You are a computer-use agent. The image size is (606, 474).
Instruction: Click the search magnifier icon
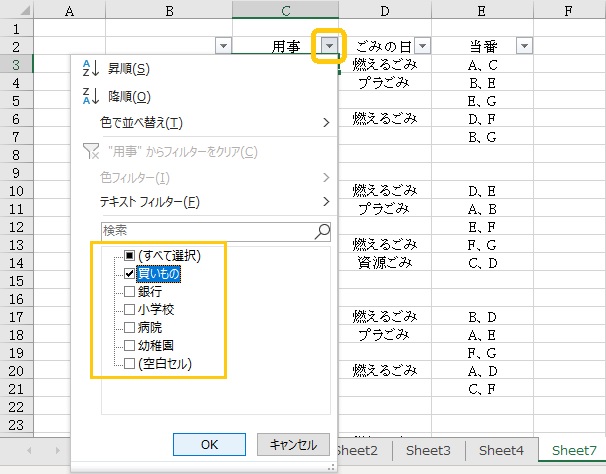(x=322, y=230)
